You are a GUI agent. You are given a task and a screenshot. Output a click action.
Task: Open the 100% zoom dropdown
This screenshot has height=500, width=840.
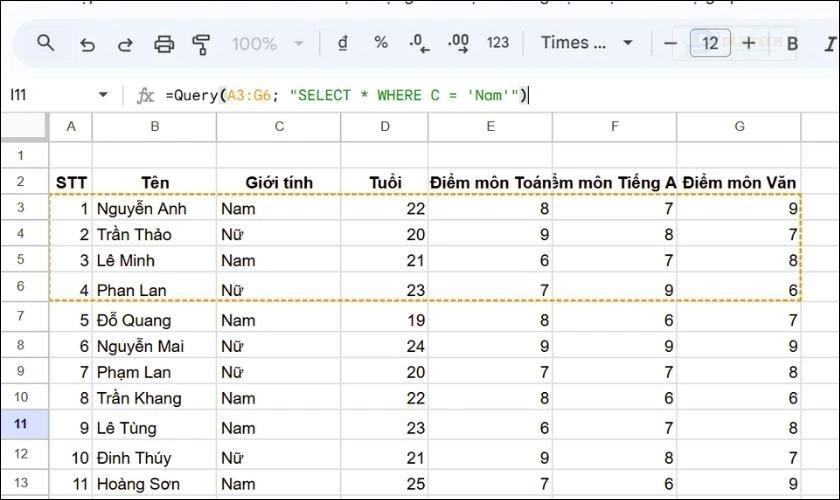pos(268,43)
